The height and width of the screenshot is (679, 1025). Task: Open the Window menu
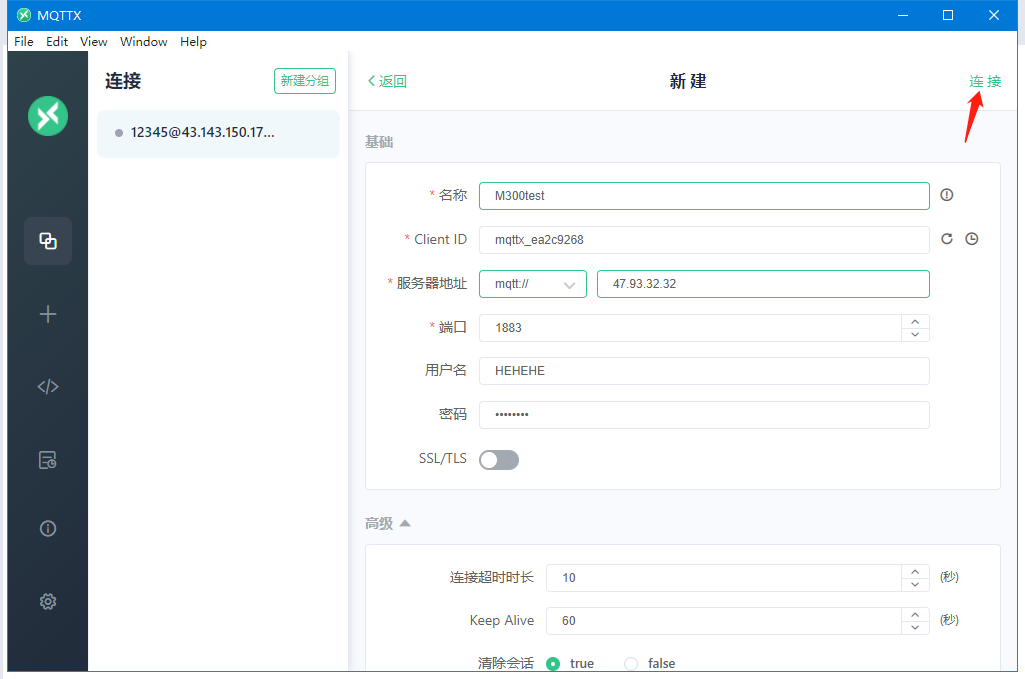pos(143,42)
